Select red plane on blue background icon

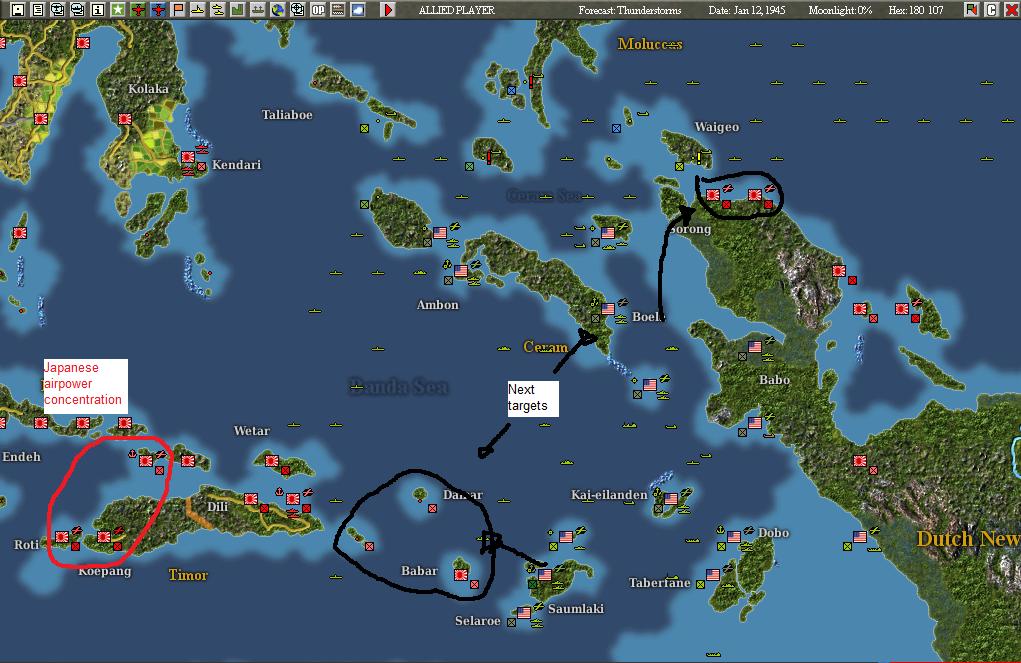coord(158,9)
